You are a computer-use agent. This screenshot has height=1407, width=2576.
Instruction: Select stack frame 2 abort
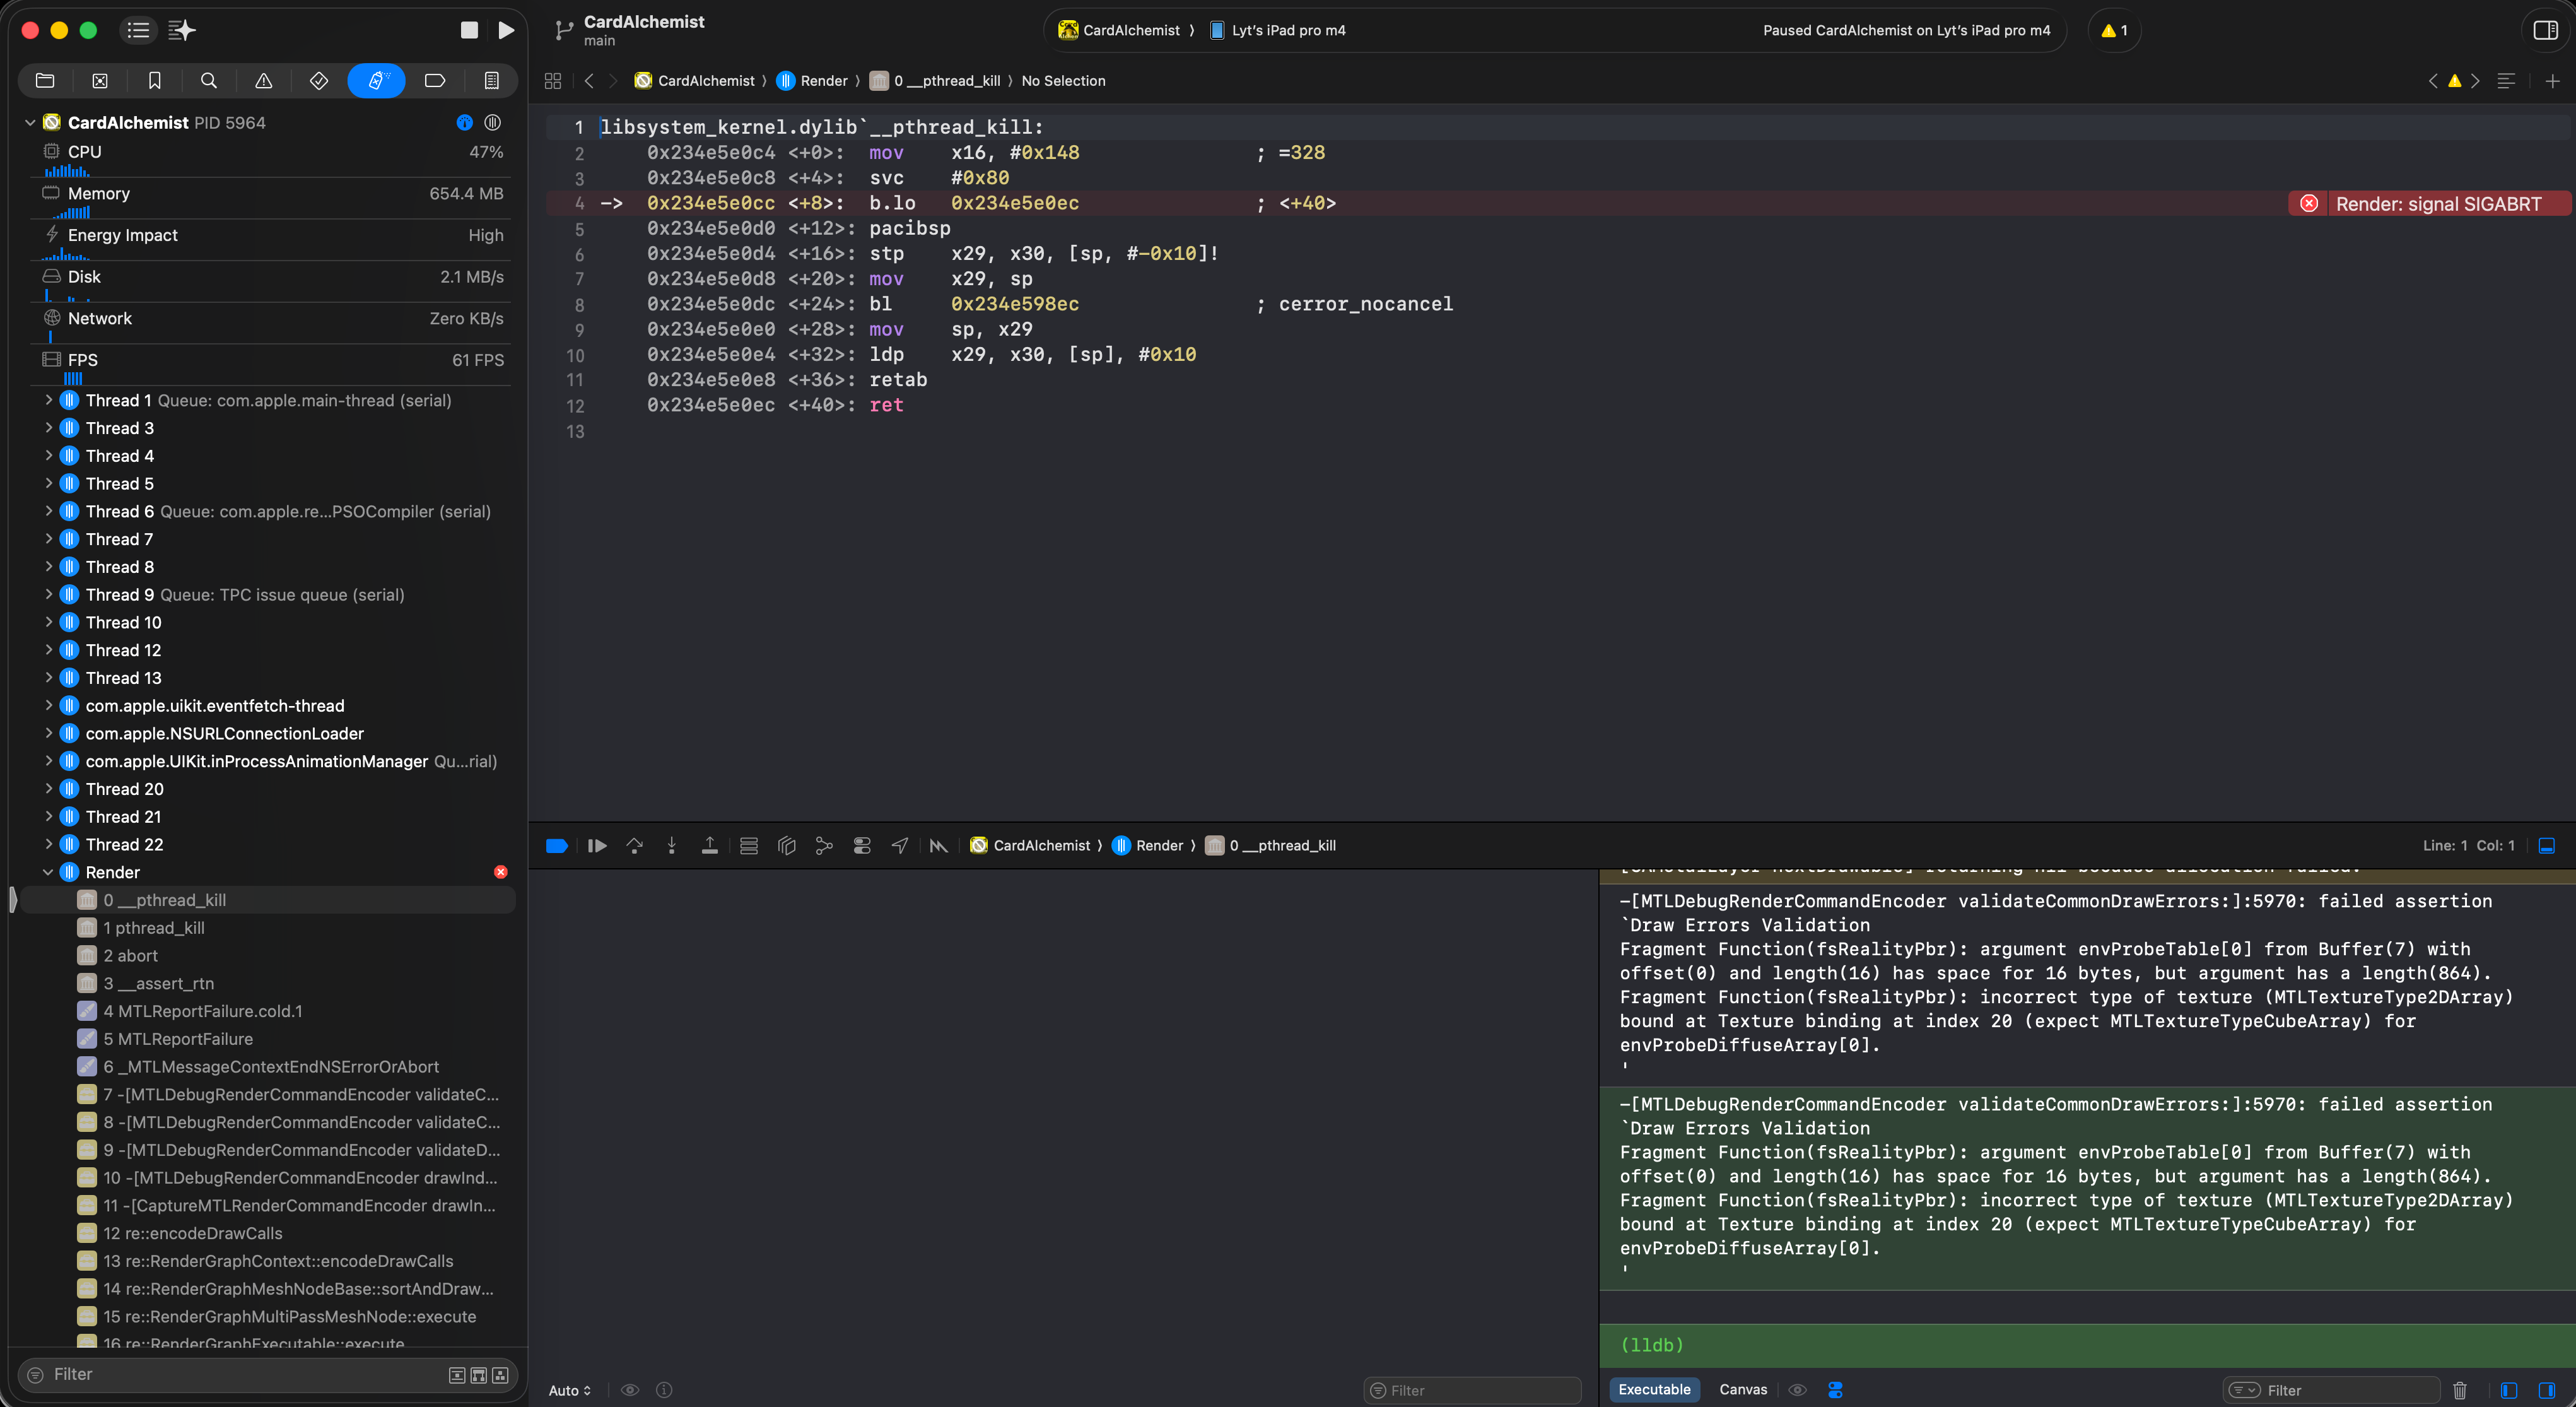pos(131,955)
